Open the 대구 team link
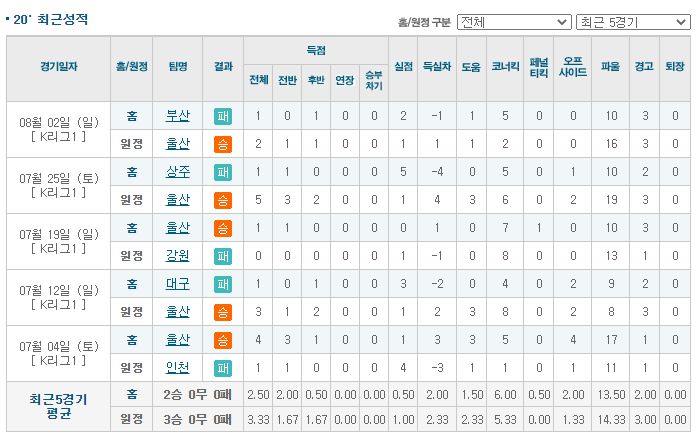 (178, 284)
